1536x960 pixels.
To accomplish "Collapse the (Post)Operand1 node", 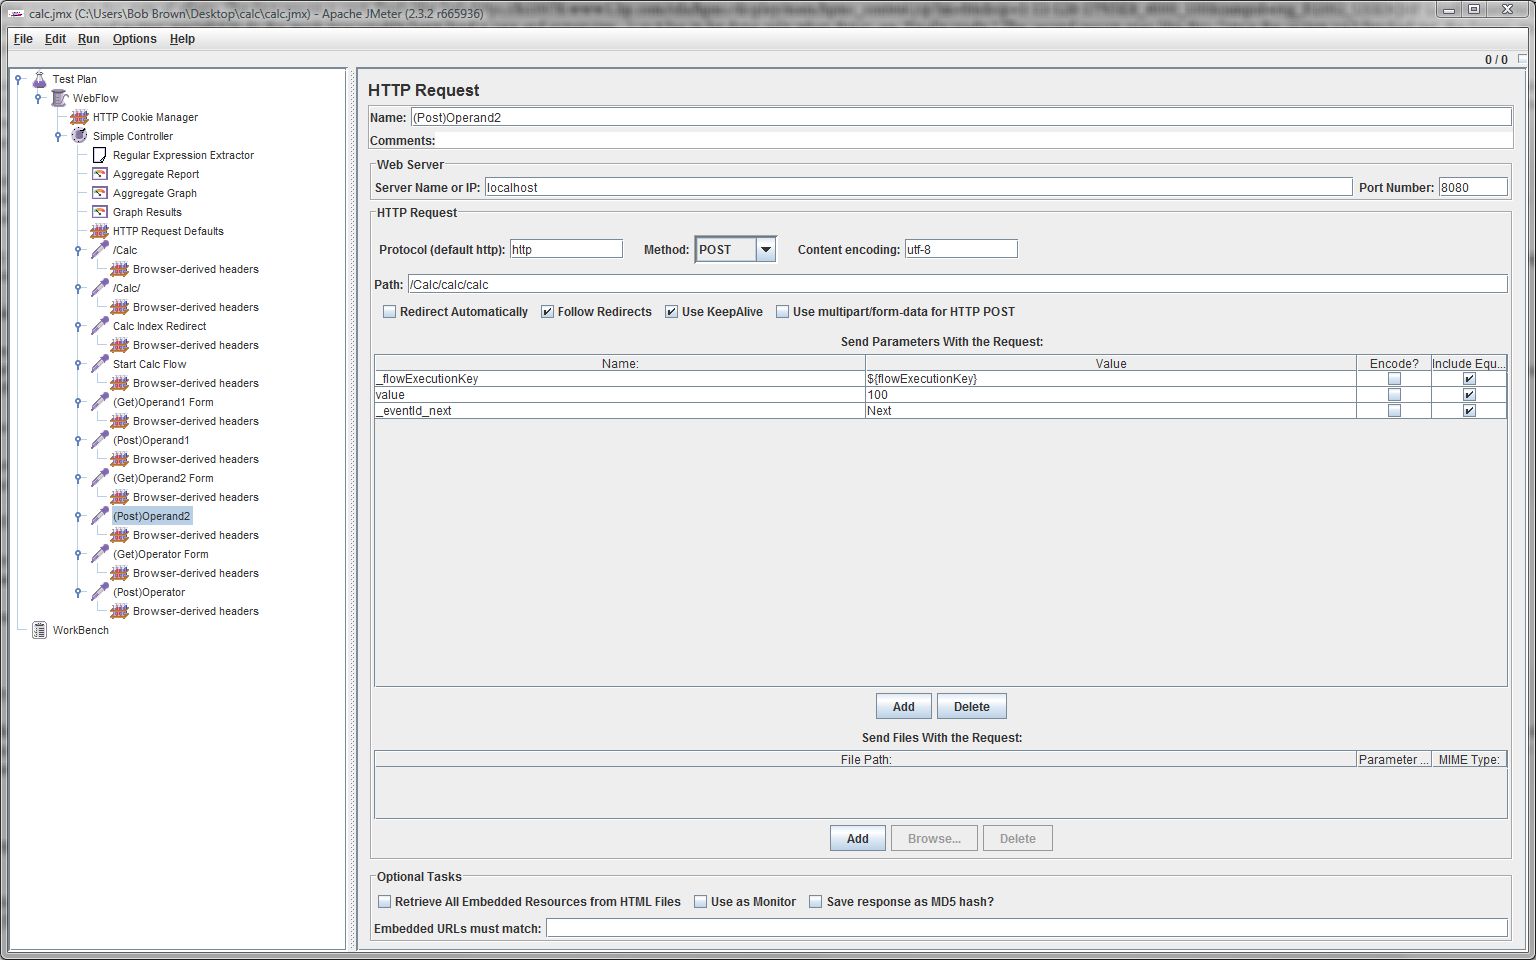I will pos(78,440).
